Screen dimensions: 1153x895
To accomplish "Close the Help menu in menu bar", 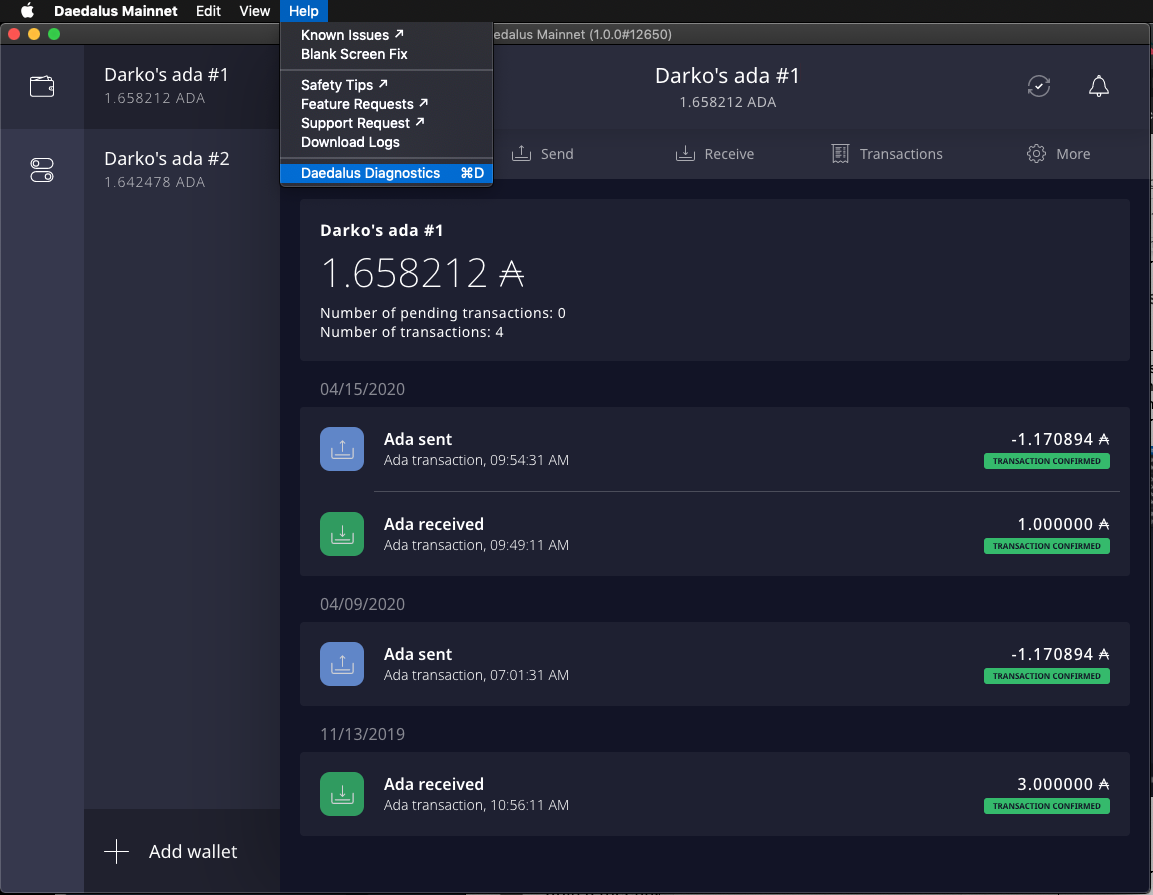I will 304,11.
